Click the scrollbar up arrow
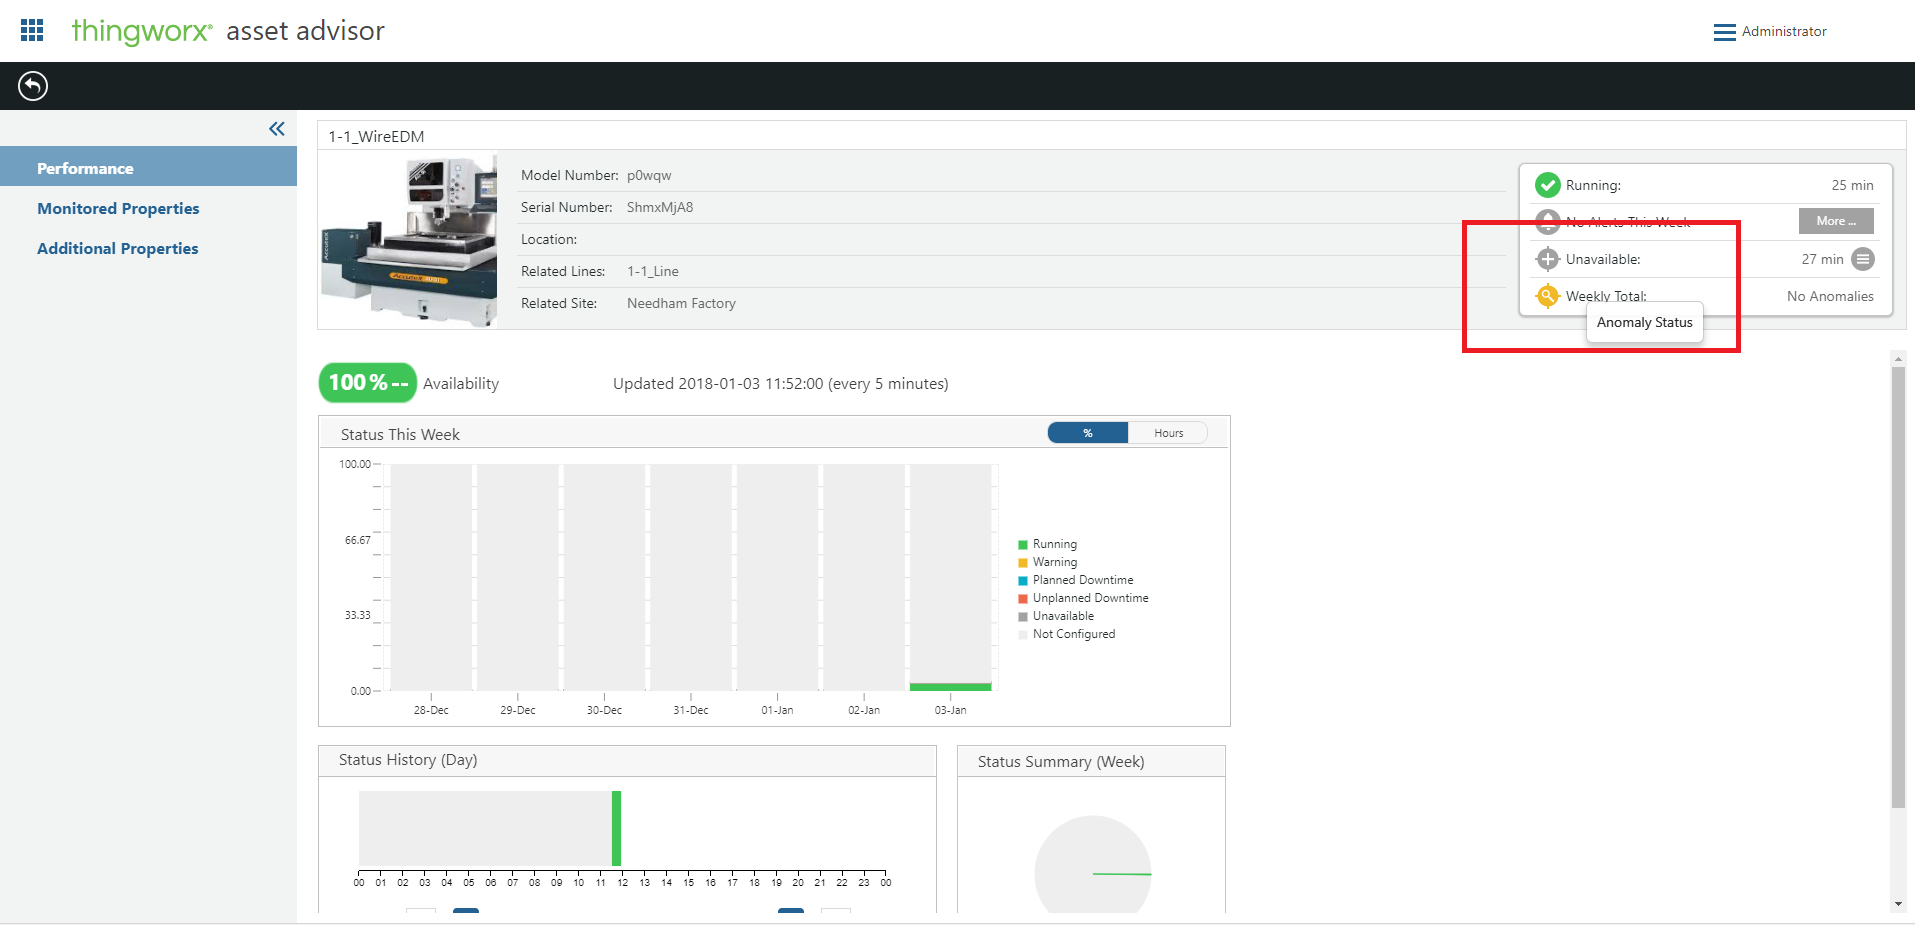 pos(1898,359)
